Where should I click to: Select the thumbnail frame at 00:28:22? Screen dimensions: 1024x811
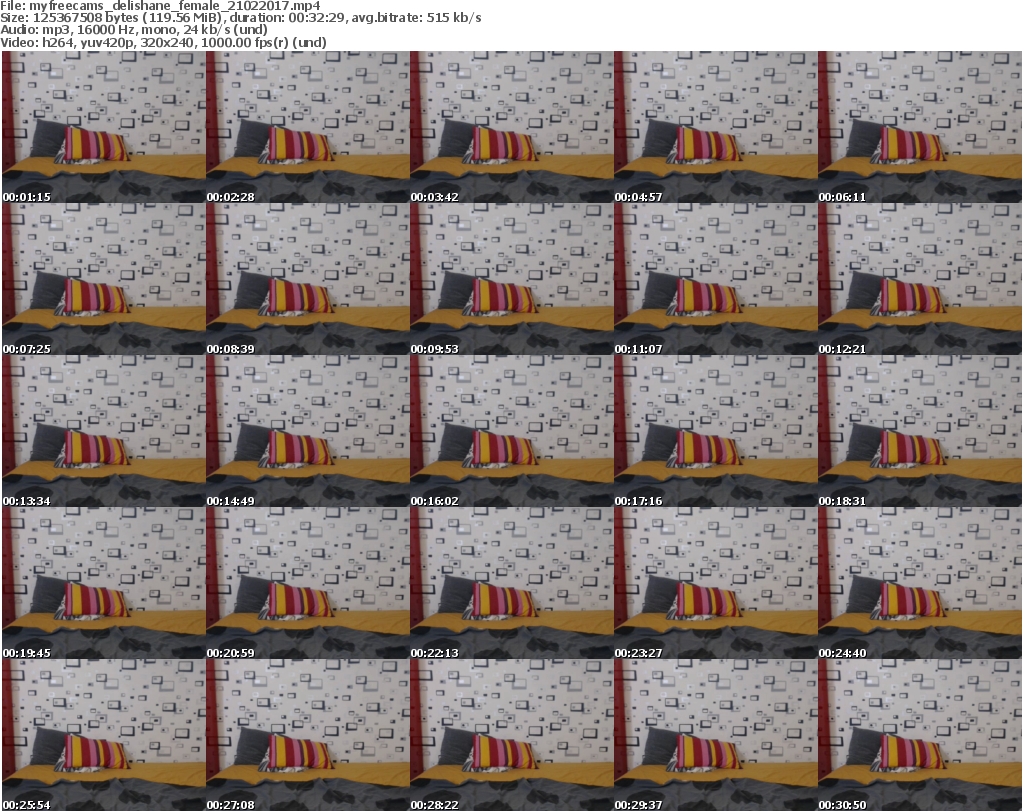(x=511, y=735)
